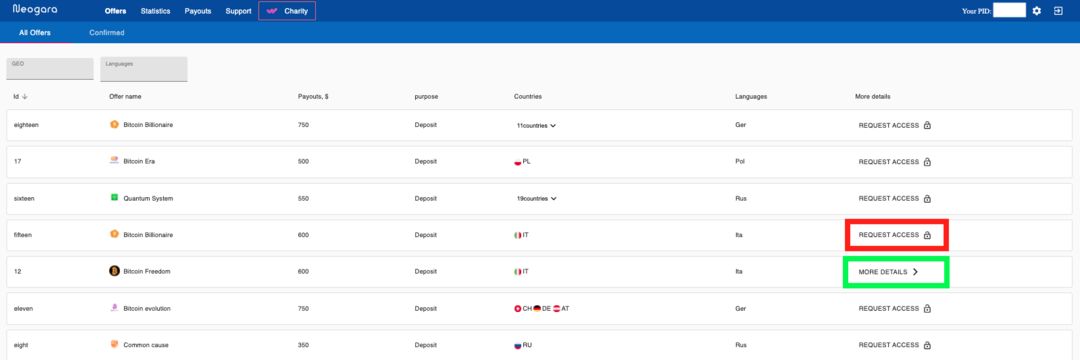
Task: Click the Common cause offer name
Action: pyautogui.click(x=146, y=345)
